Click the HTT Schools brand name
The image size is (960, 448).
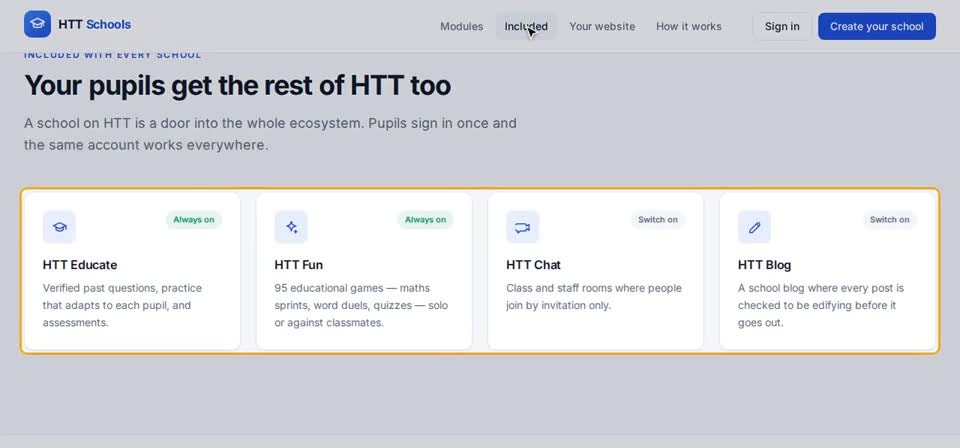click(x=94, y=24)
